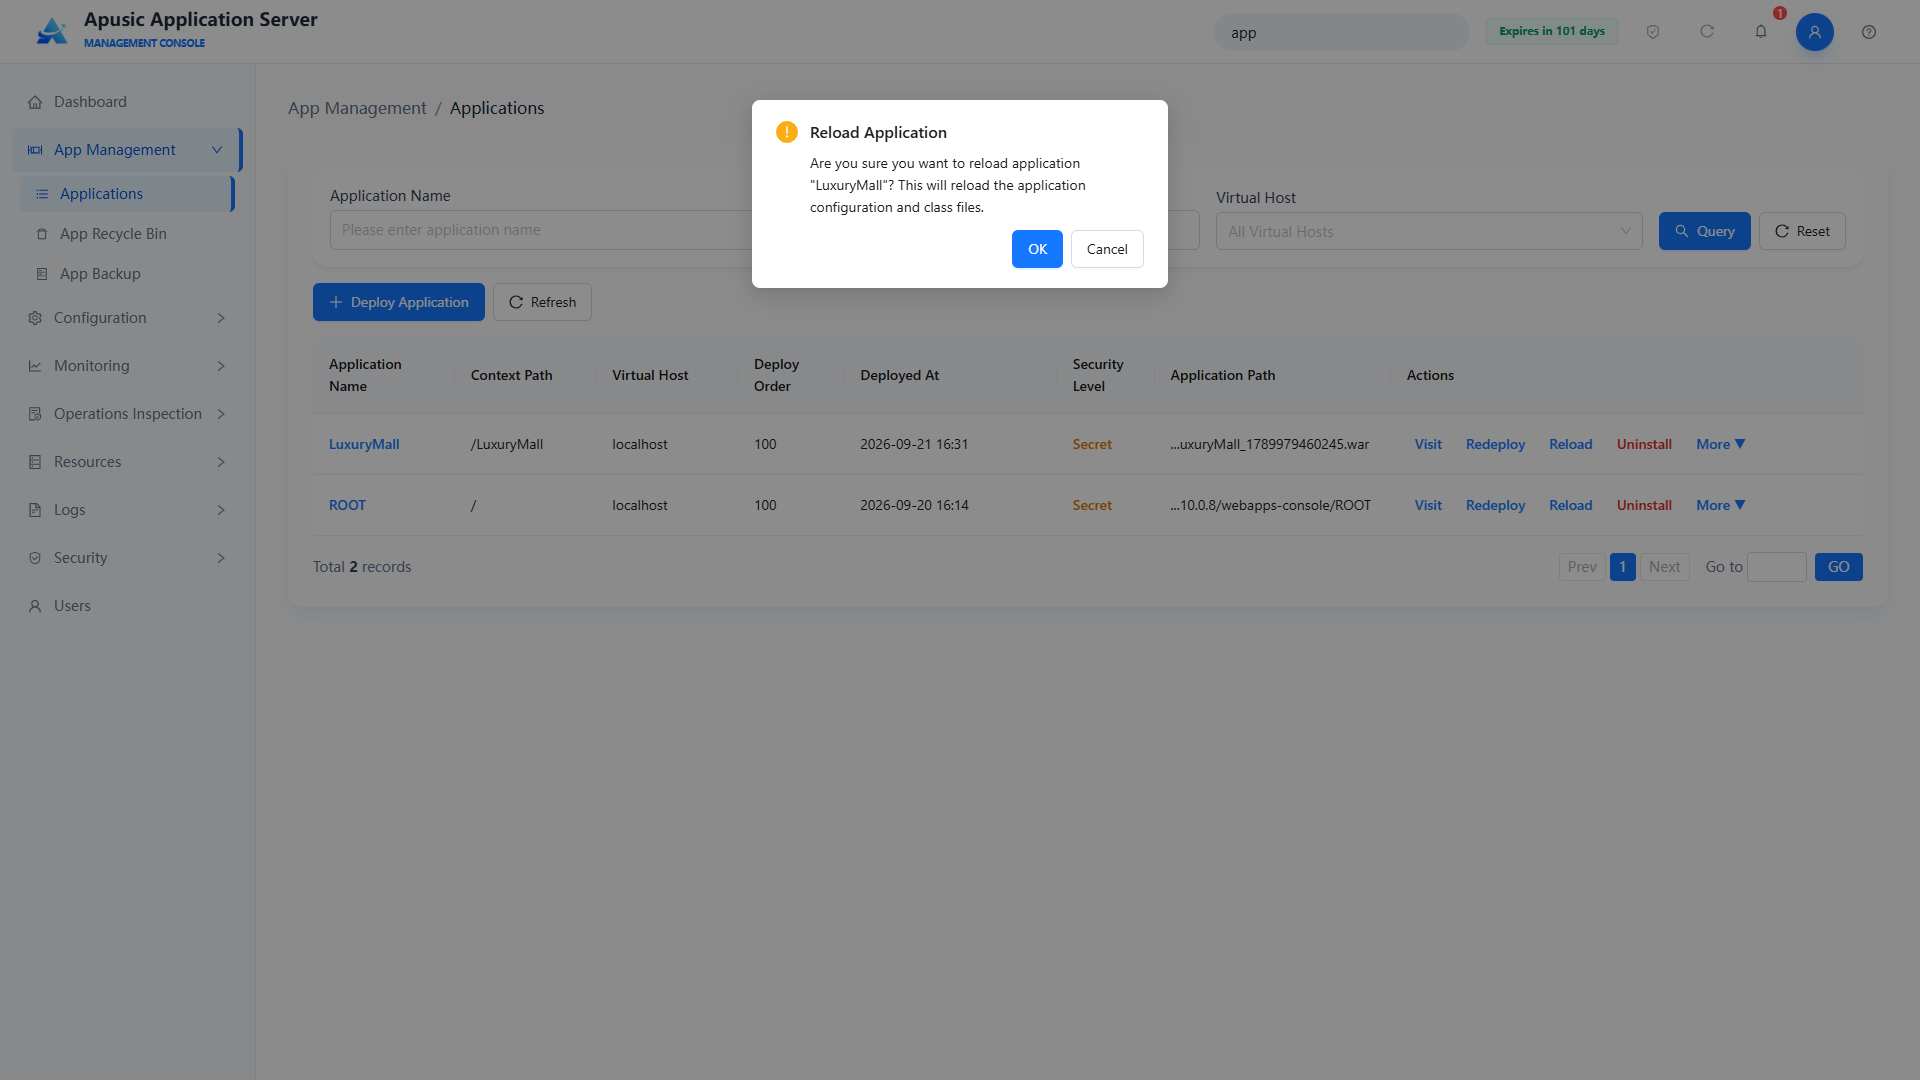Screen dimensions: 1920x1080
Task: Click the LuxuryMall application name link
Action: click(x=364, y=444)
